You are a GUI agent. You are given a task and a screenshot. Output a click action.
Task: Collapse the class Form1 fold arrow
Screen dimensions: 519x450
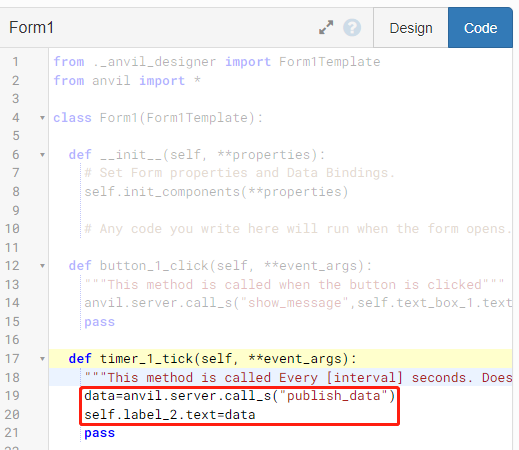42,118
